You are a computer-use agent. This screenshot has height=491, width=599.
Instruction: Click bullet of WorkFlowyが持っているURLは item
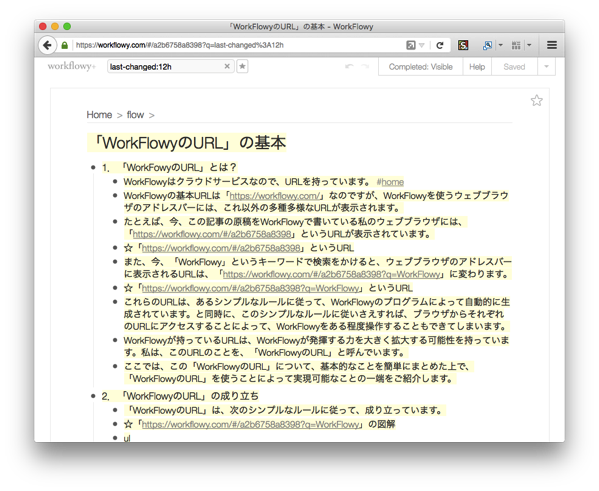[115, 340]
